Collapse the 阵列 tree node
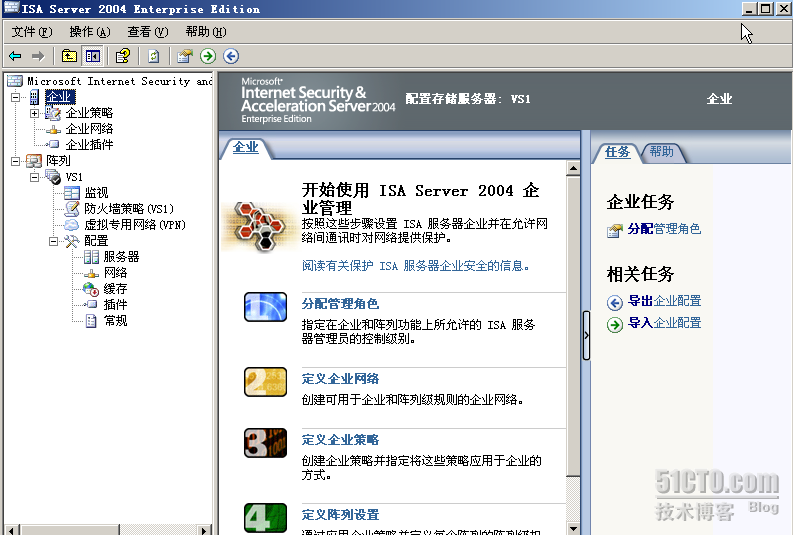793x535 pixels. (16, 161)
